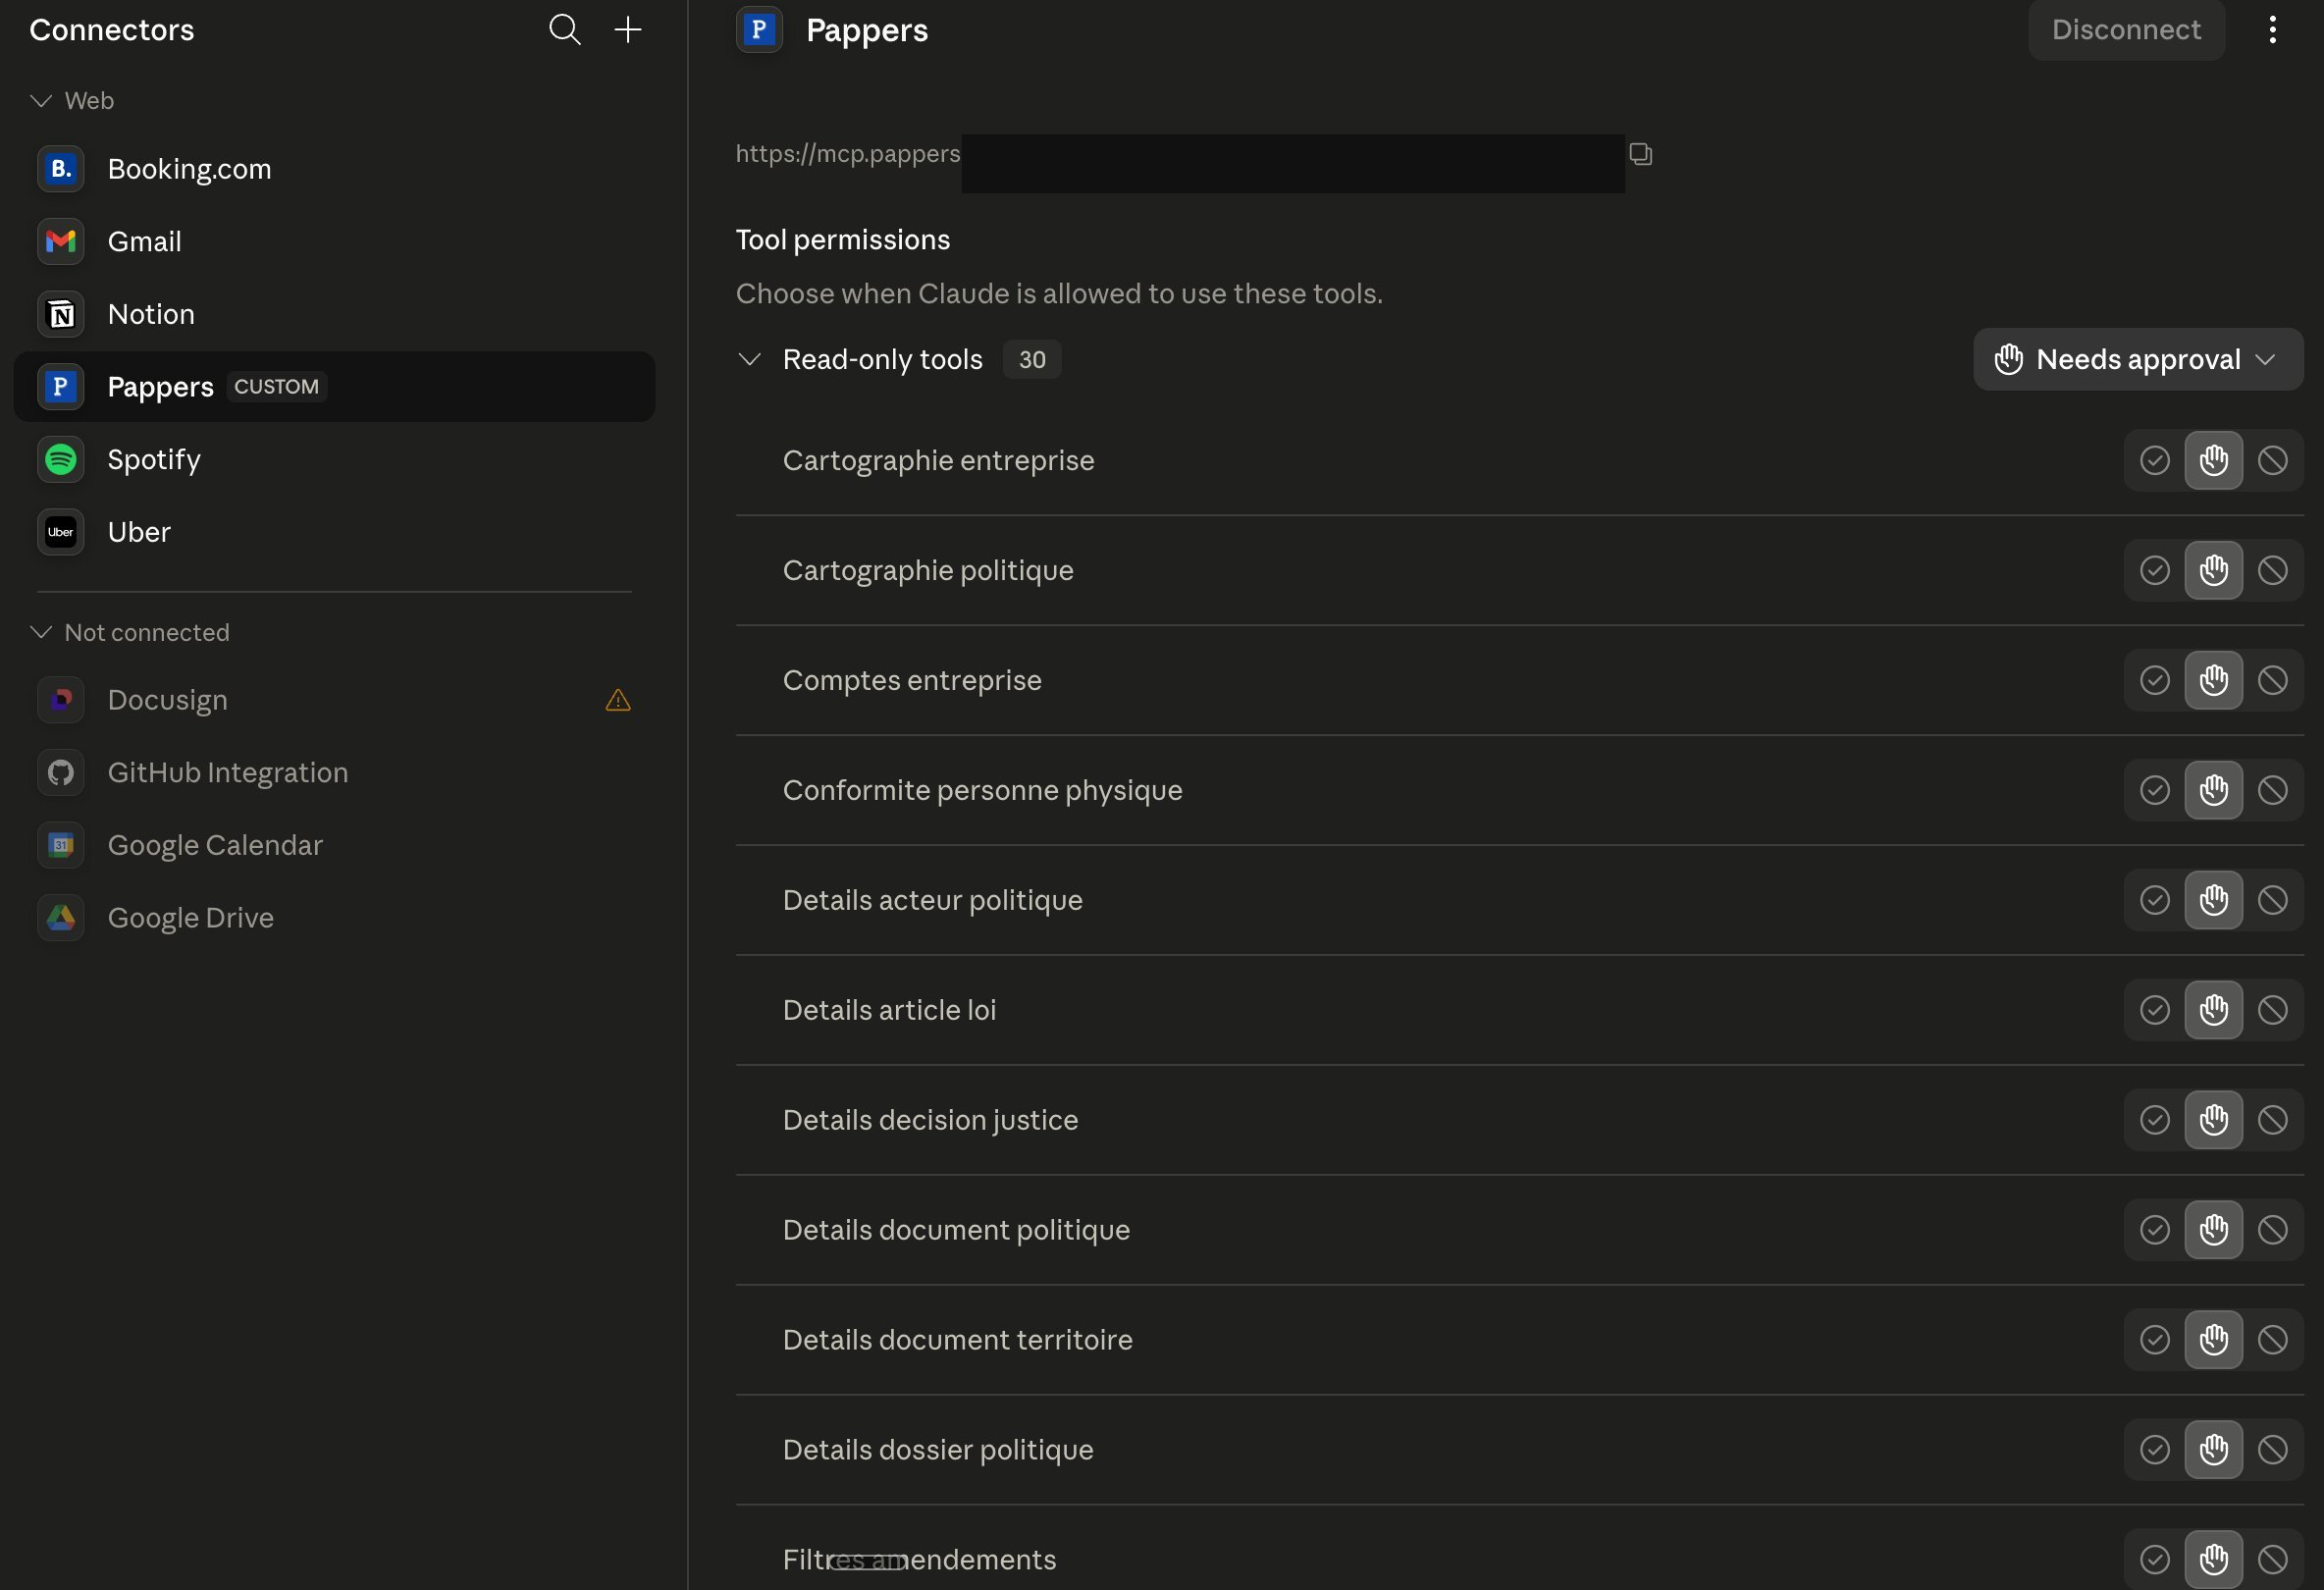Click the Uber logo icon
2324x1590 pixels.
[x=60, y=531]
